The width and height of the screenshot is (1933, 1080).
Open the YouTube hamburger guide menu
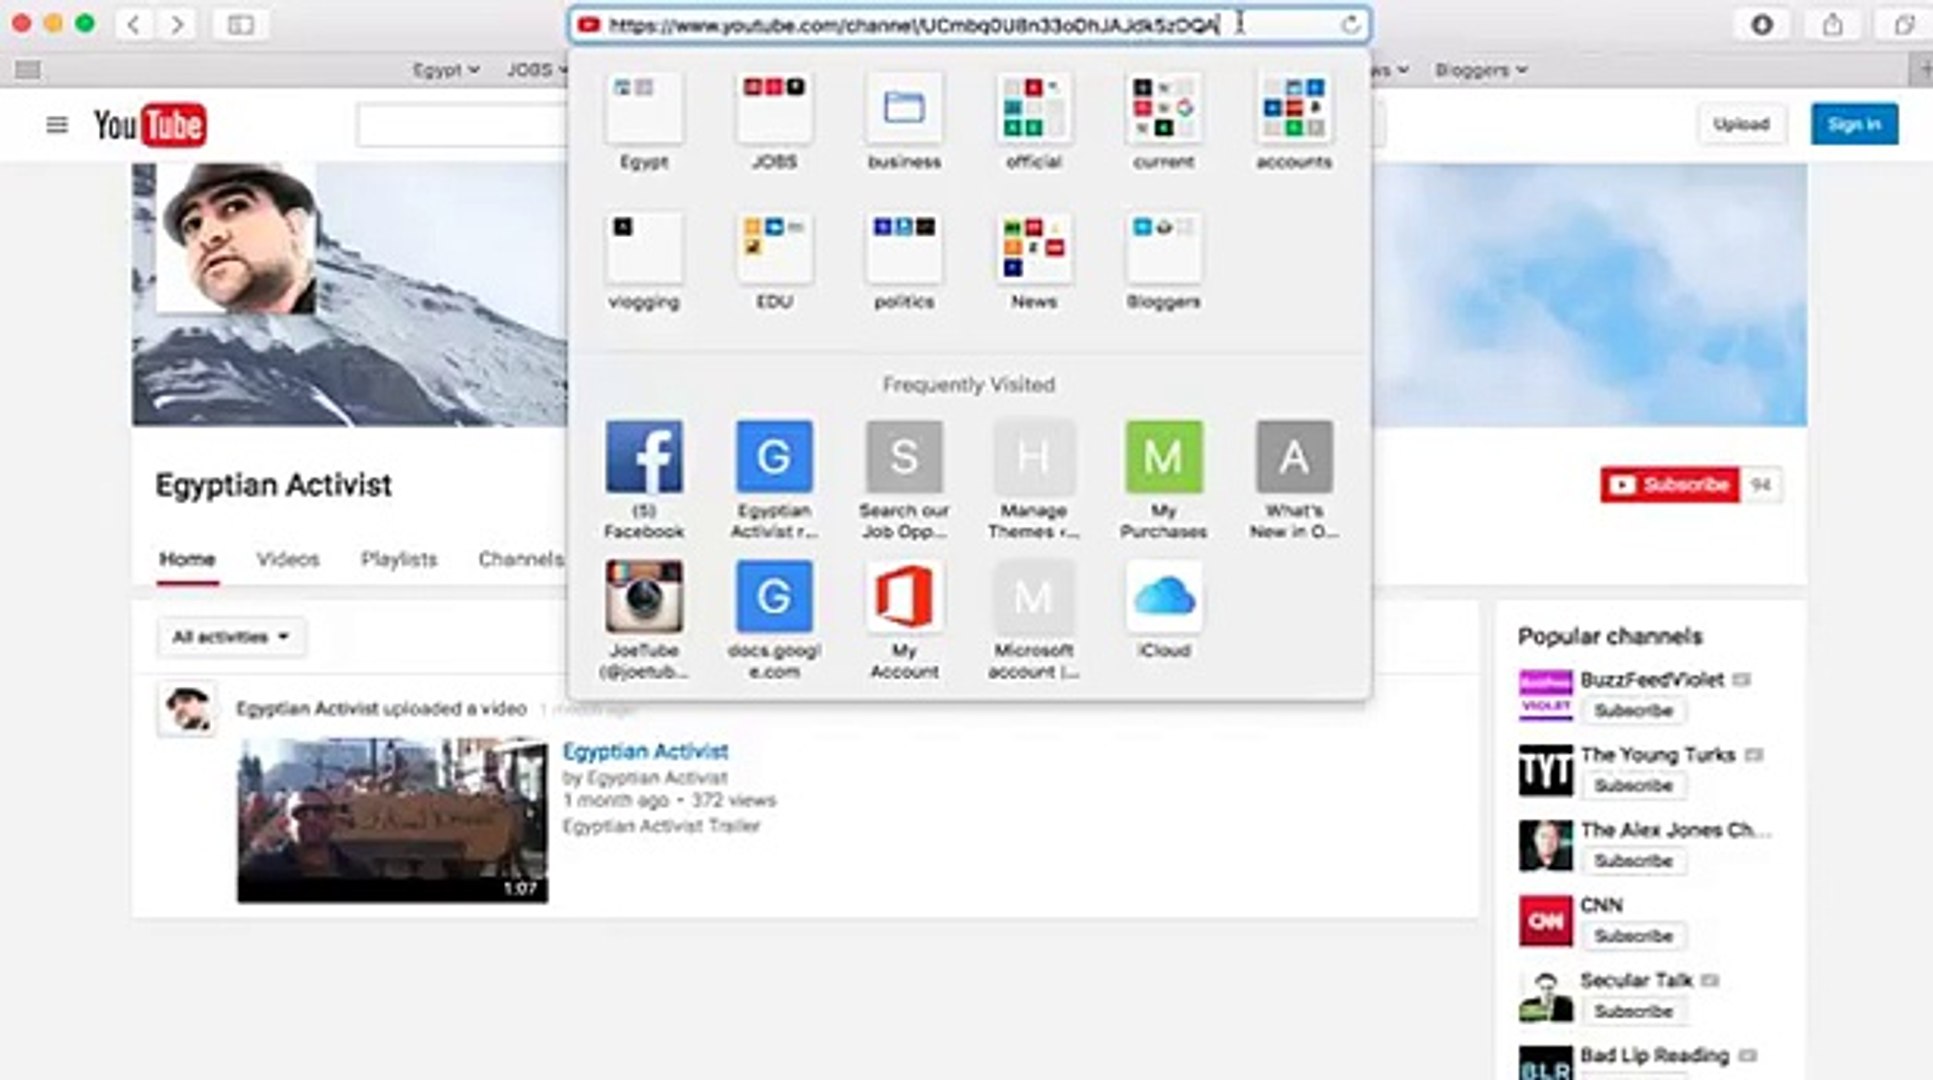pos(57,125)
